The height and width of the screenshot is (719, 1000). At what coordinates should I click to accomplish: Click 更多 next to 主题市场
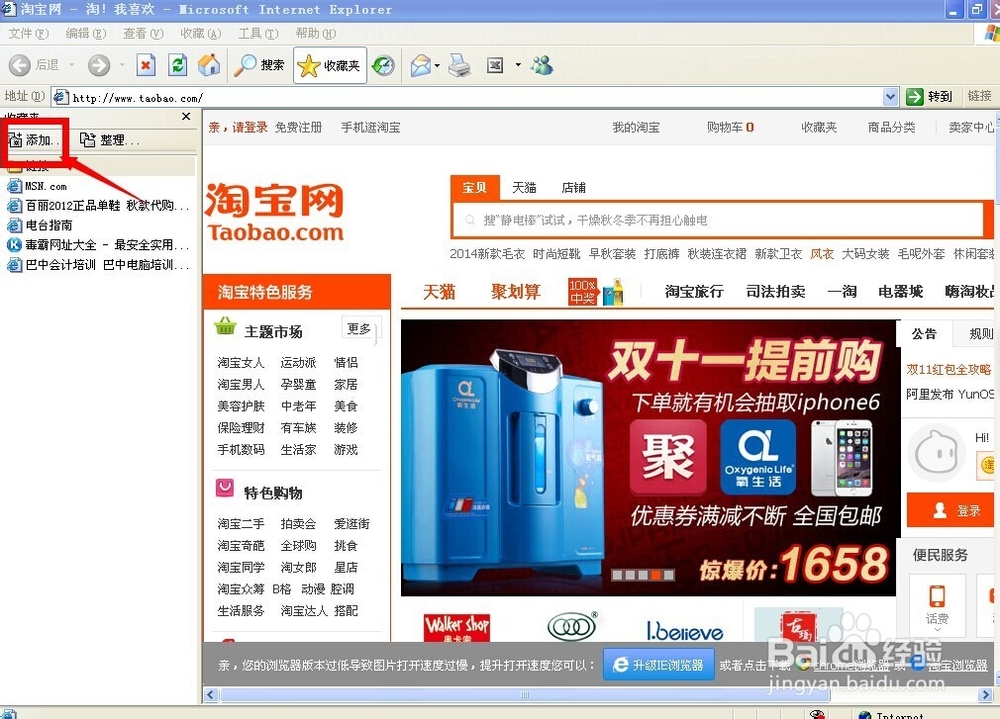coord(359,329)
